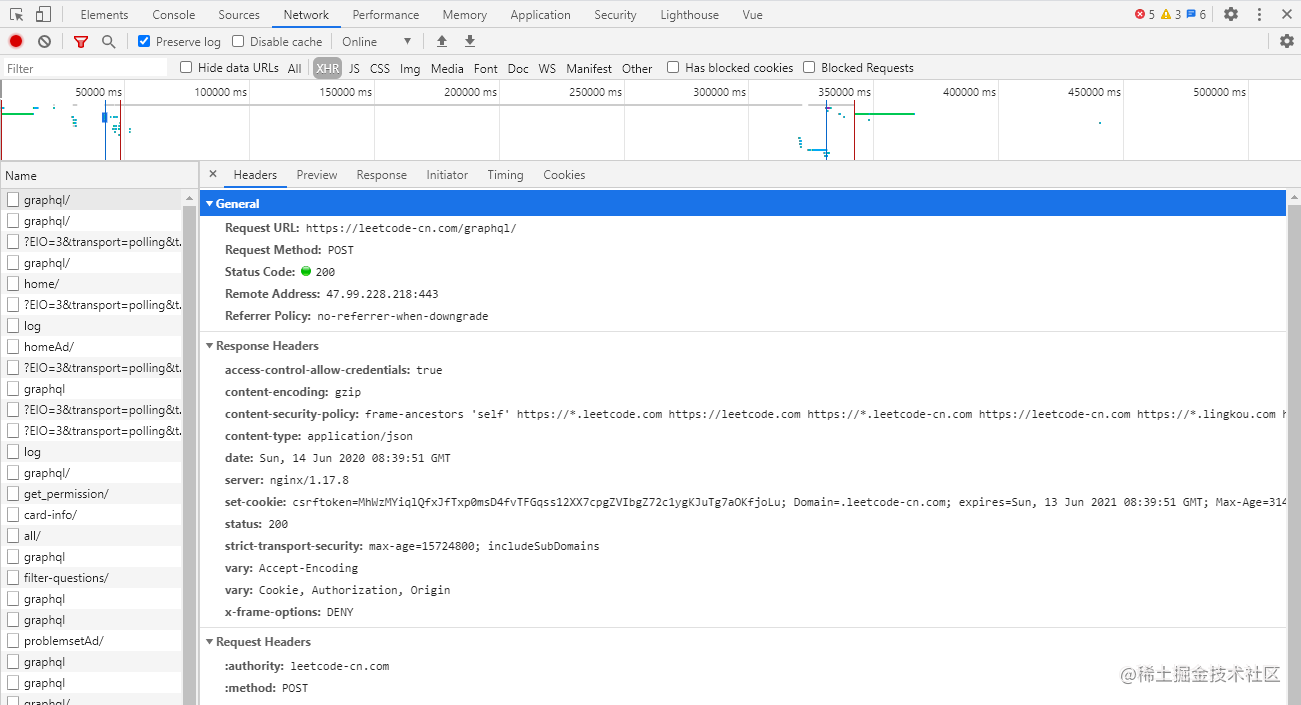
Task: Check Blocked Requests option
Action: [x=809, y=67]
